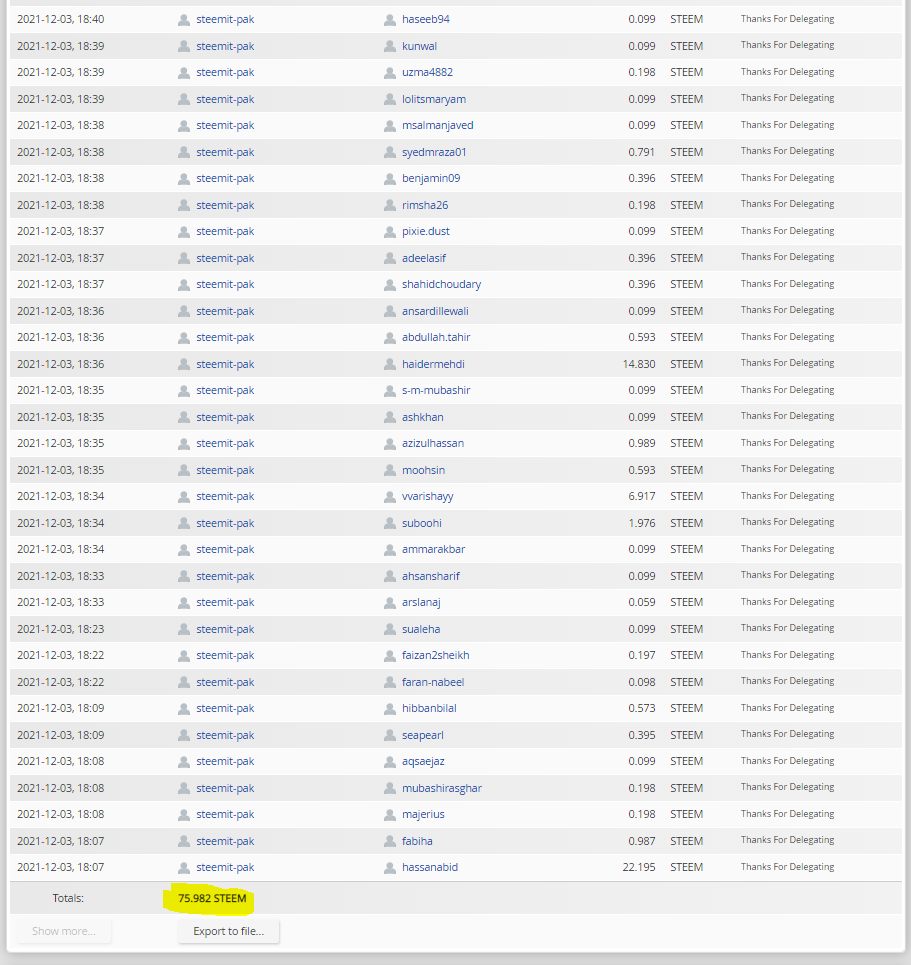
Task: Click the avatar icon beside shahidchoudary
Action: tap(390, 285)
